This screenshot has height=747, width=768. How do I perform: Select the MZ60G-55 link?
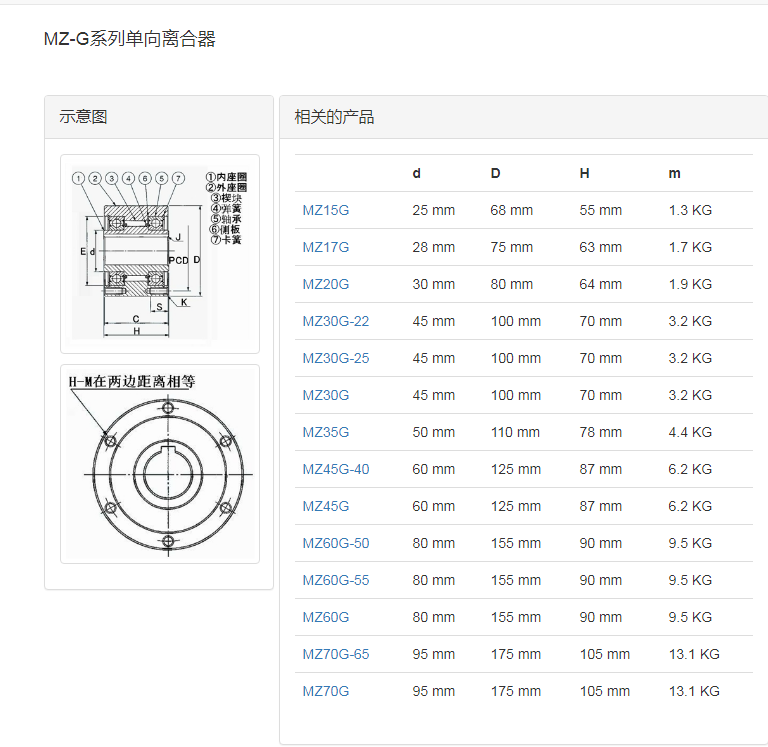[x=335, y=580]
